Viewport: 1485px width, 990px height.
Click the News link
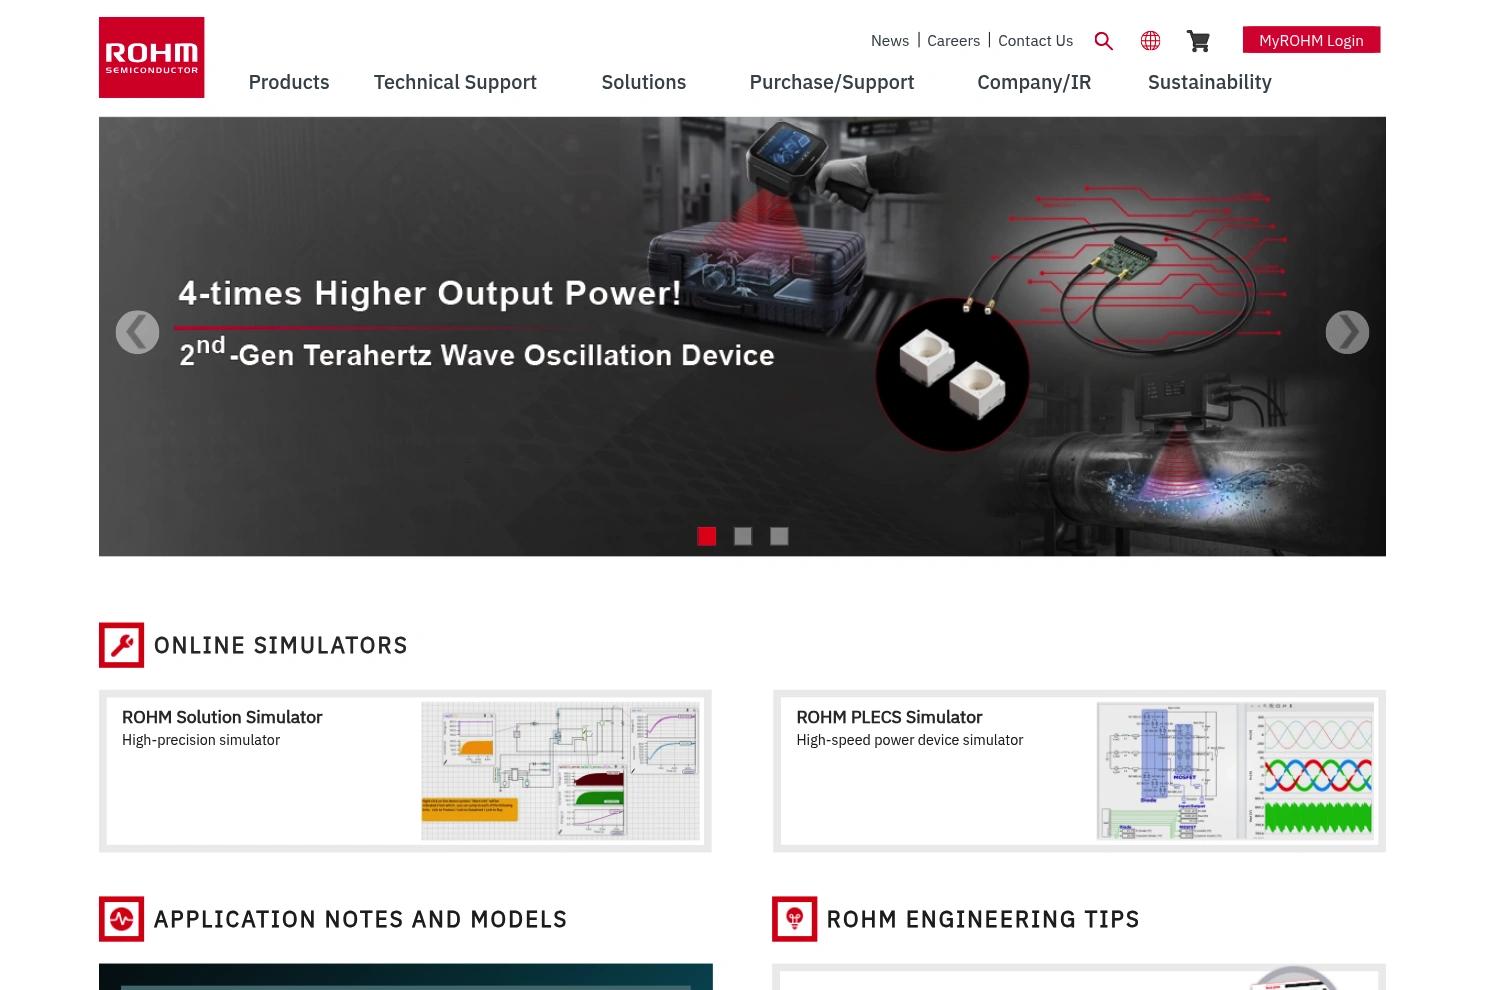[x=890, y=41]
